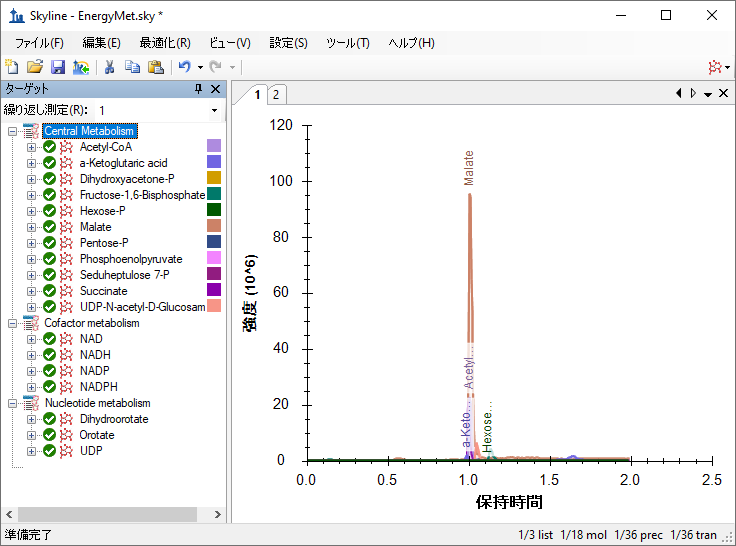Click the green check icon beside Hexose-P
This screenshot has height=546, width=736.
(49, 211)
